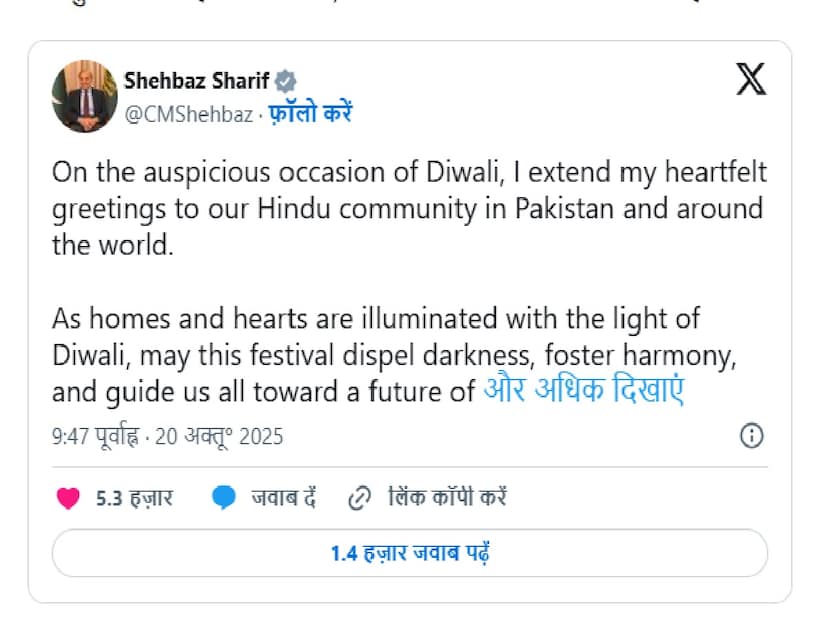Click the लिंक कॉपी करें label

coord(444,498)
